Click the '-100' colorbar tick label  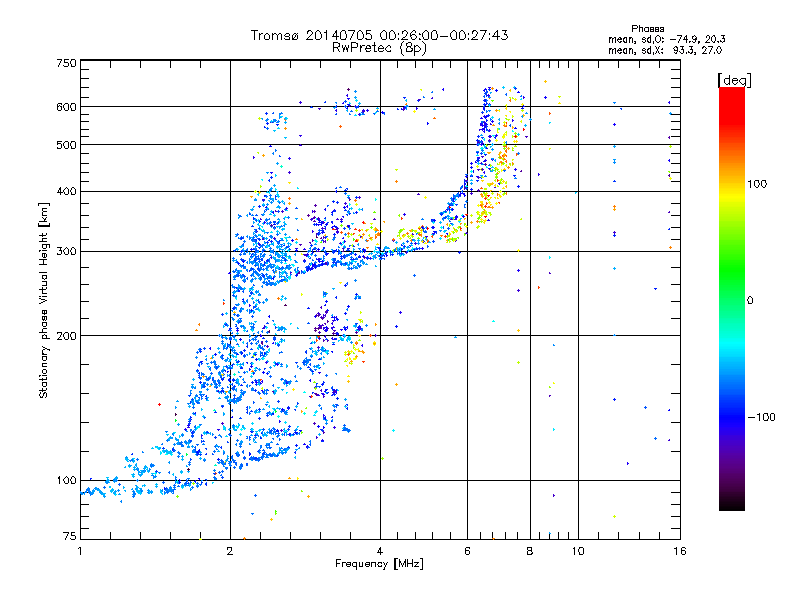coord(762,417)
